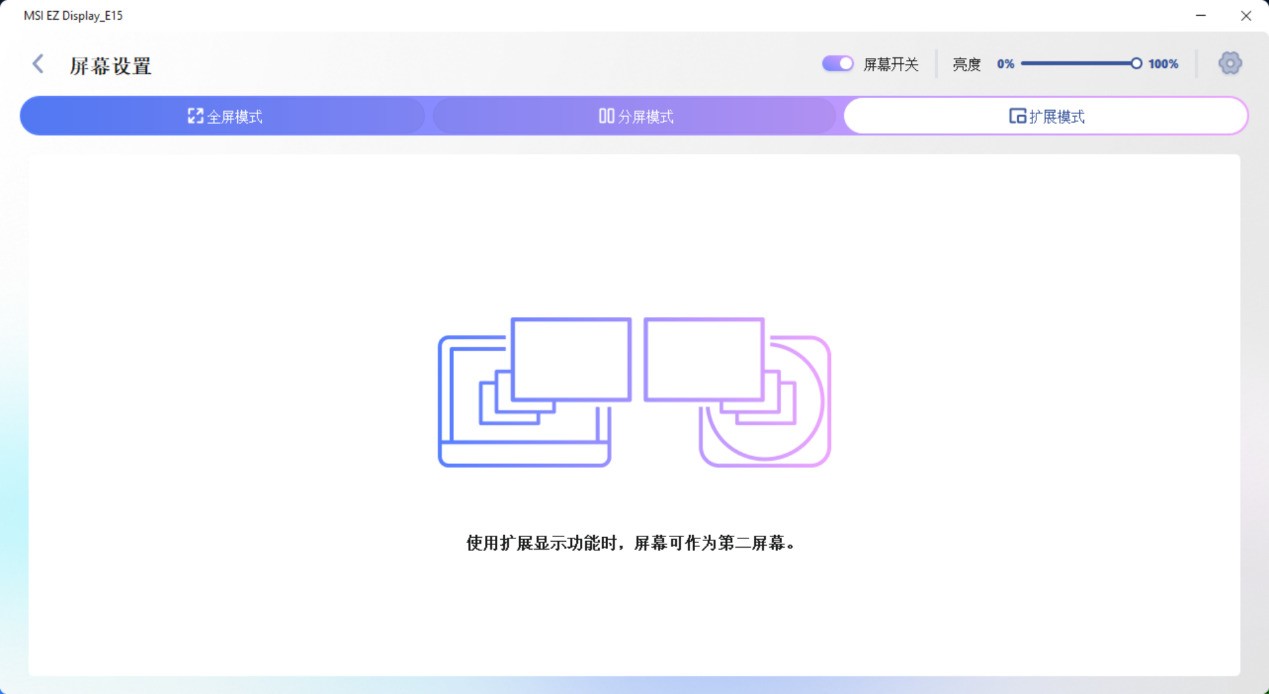This screenshot has height=694, width=1269.
Task: Click the brightness slider handle
Action: (1136, 63)
